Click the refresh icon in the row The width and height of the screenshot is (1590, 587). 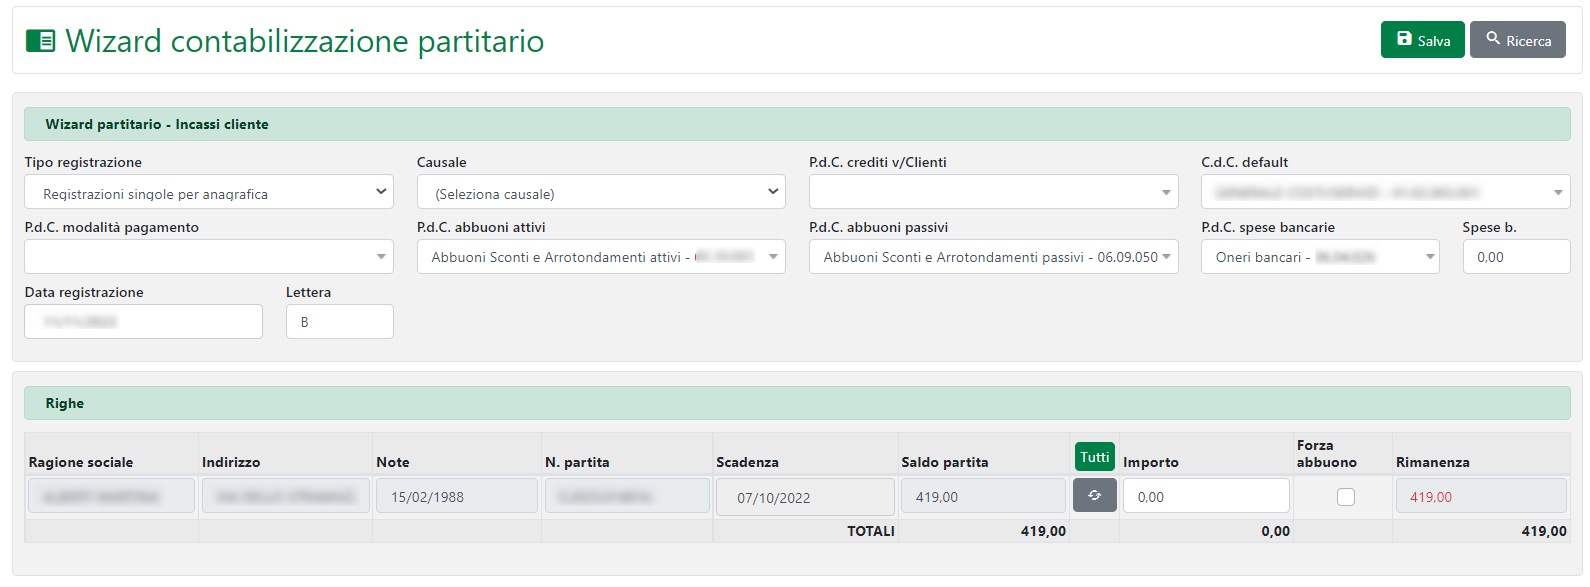click(x=1094, y=495)
